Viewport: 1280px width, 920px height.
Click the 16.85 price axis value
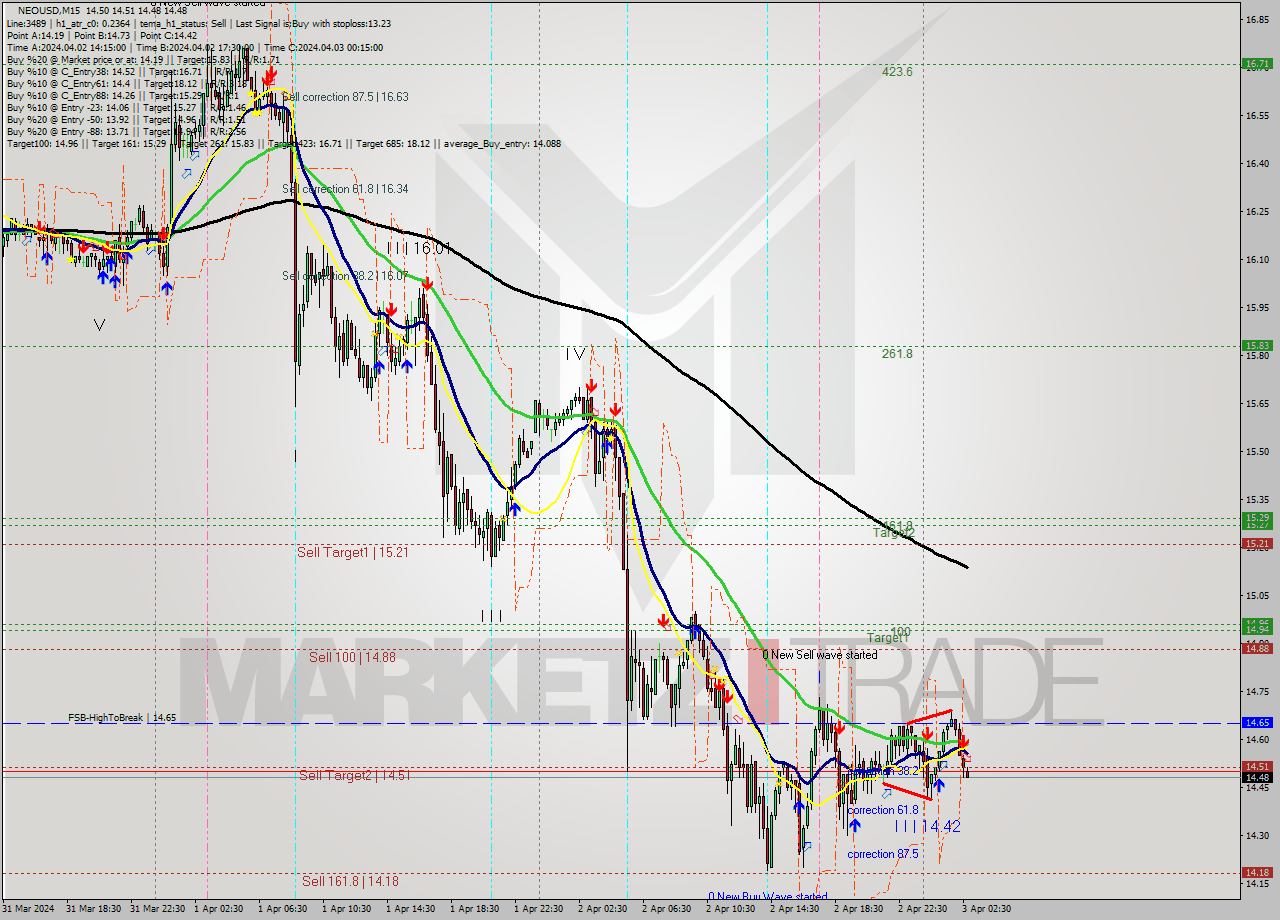click(x=1257, y=19)
